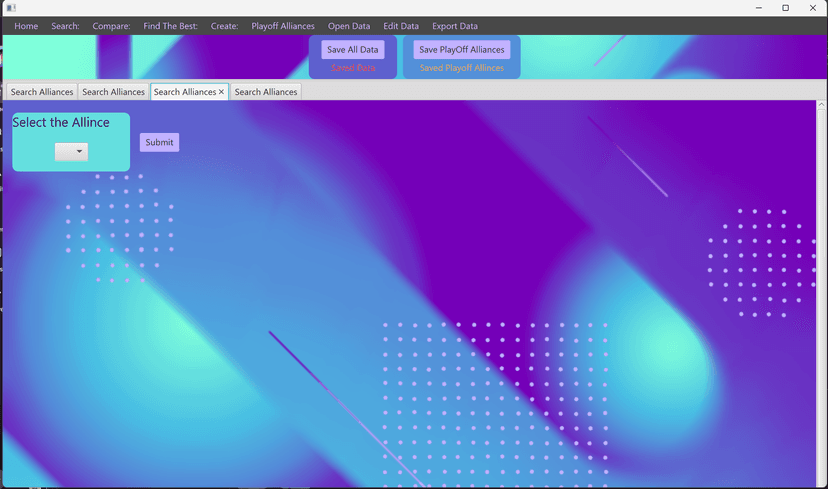Click the scrollbar up arrow
828x489 pixels.
(x=822, y=105)
